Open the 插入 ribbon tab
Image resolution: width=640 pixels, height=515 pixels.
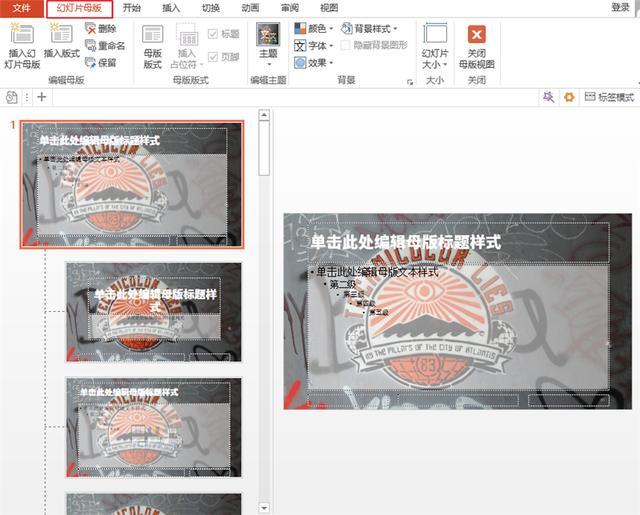[171, 8]
